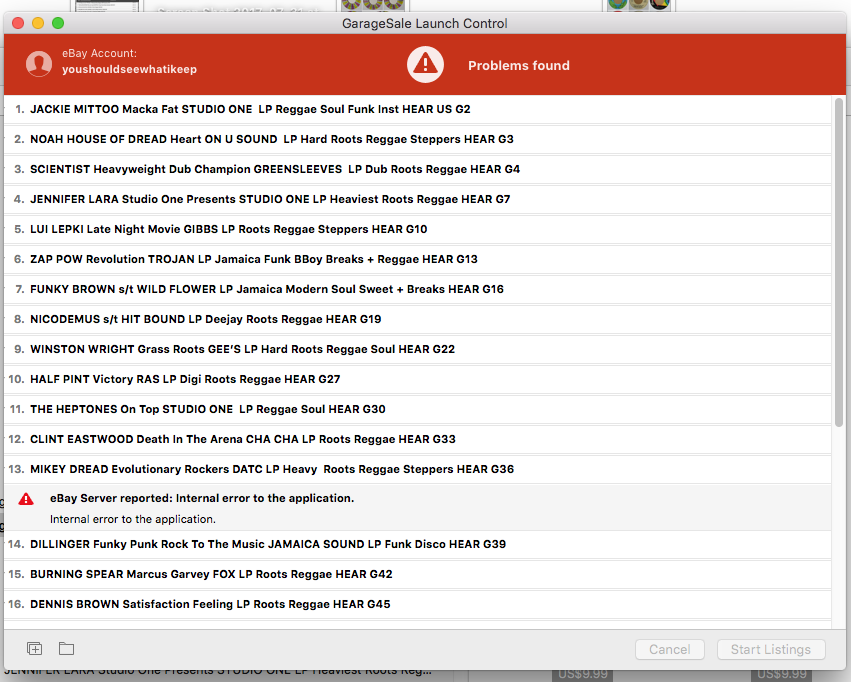This screenshot has width=851, height=682.
Task: Click the Problems found warning icon
Action: click(426, 65)
